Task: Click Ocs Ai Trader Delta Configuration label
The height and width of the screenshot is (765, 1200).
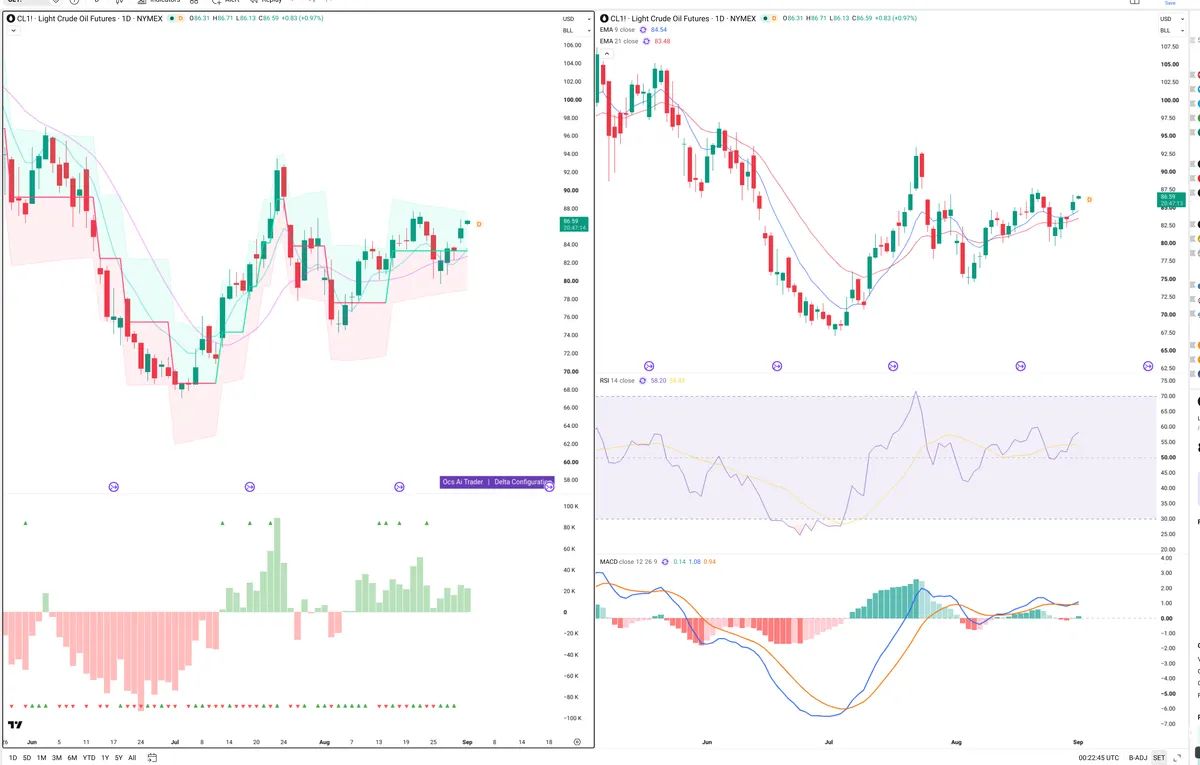Action: point(497,482)
